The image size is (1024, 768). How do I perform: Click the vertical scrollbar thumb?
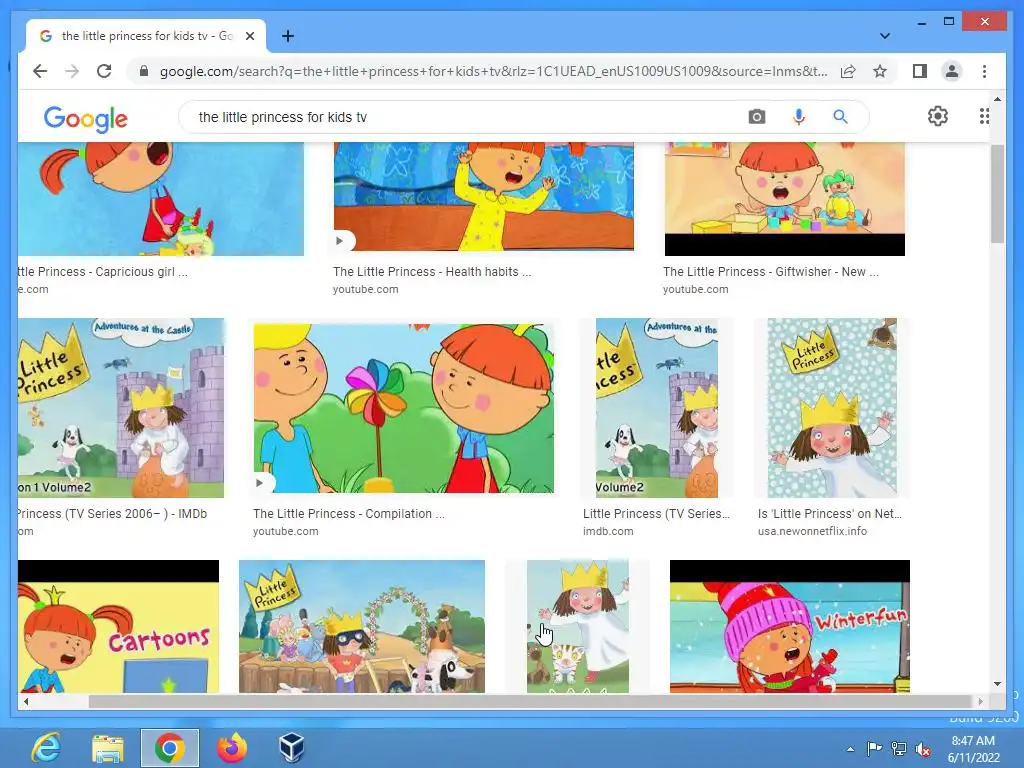(x=997, y=193)
